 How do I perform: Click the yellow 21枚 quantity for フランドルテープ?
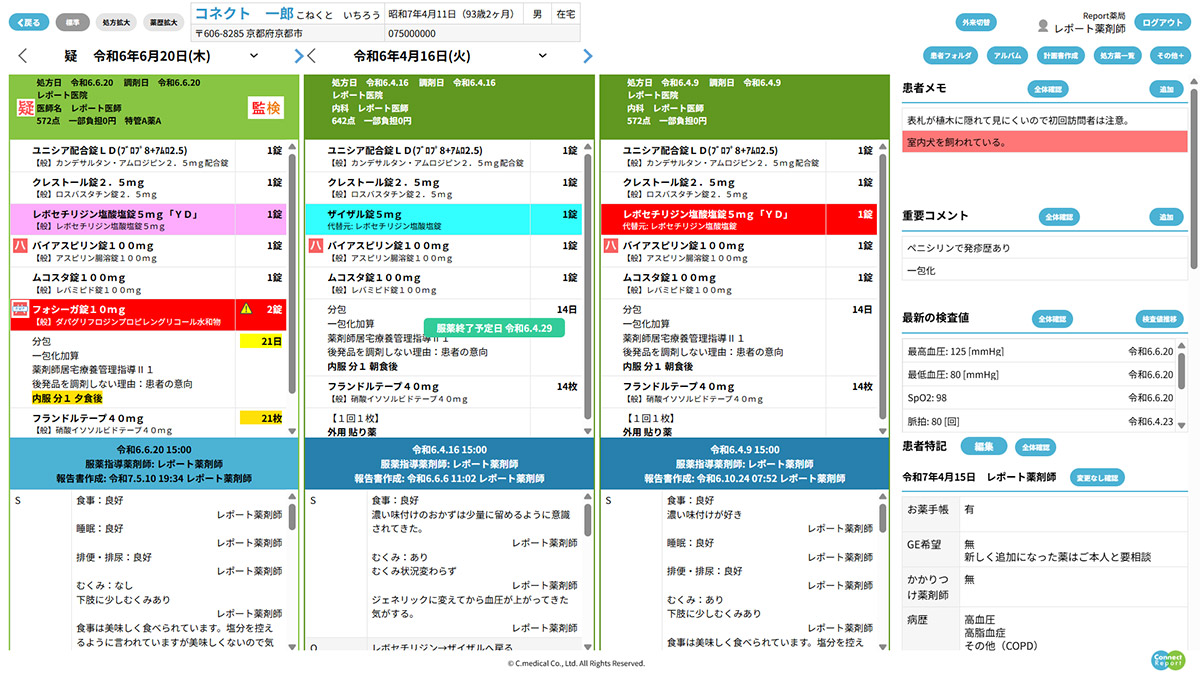click(263, 418)
